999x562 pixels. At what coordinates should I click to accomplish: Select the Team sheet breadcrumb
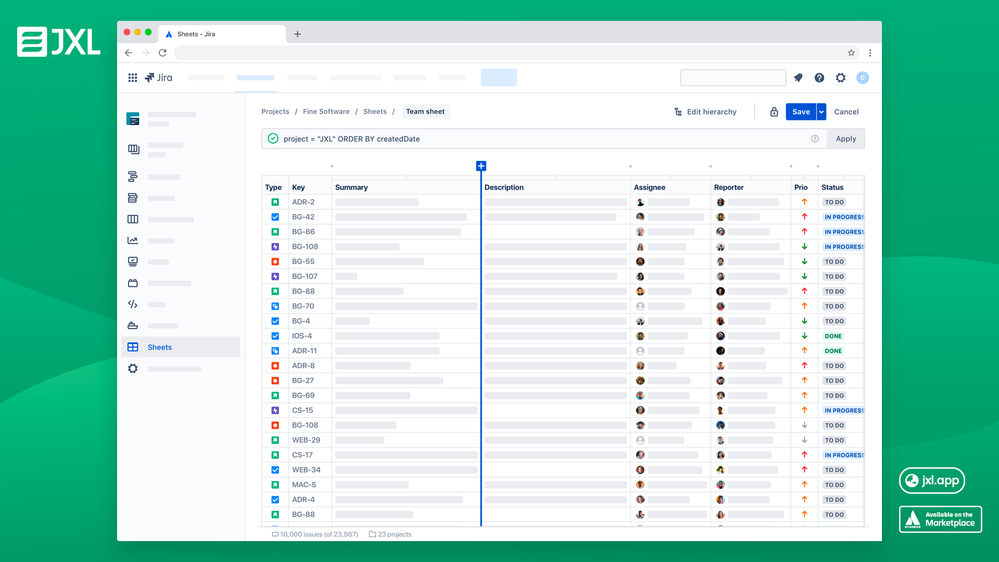point(425,112)
